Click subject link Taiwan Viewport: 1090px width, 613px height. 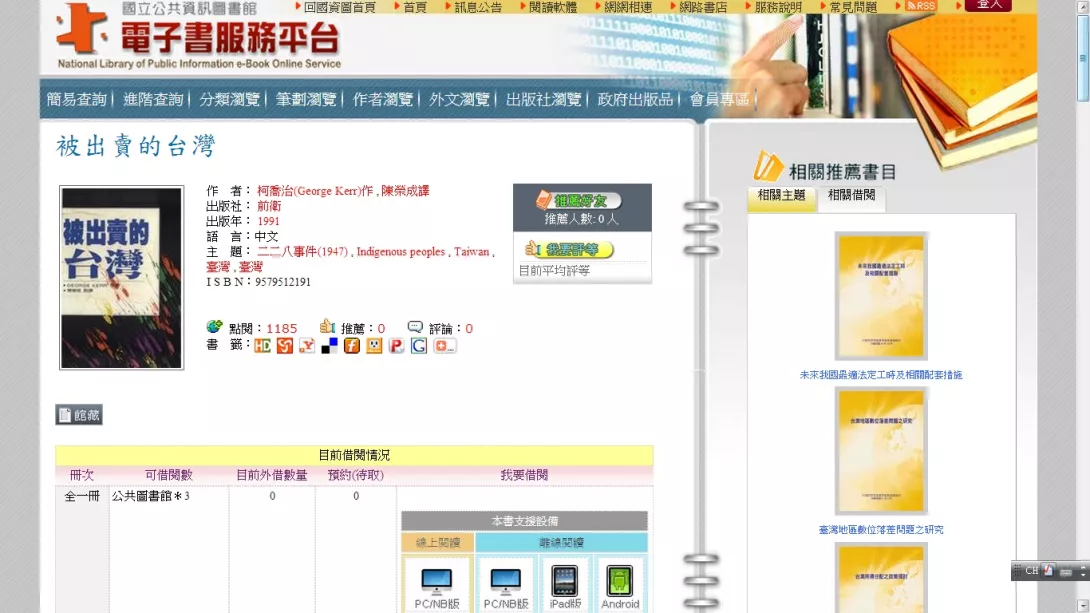coord(472,252)
